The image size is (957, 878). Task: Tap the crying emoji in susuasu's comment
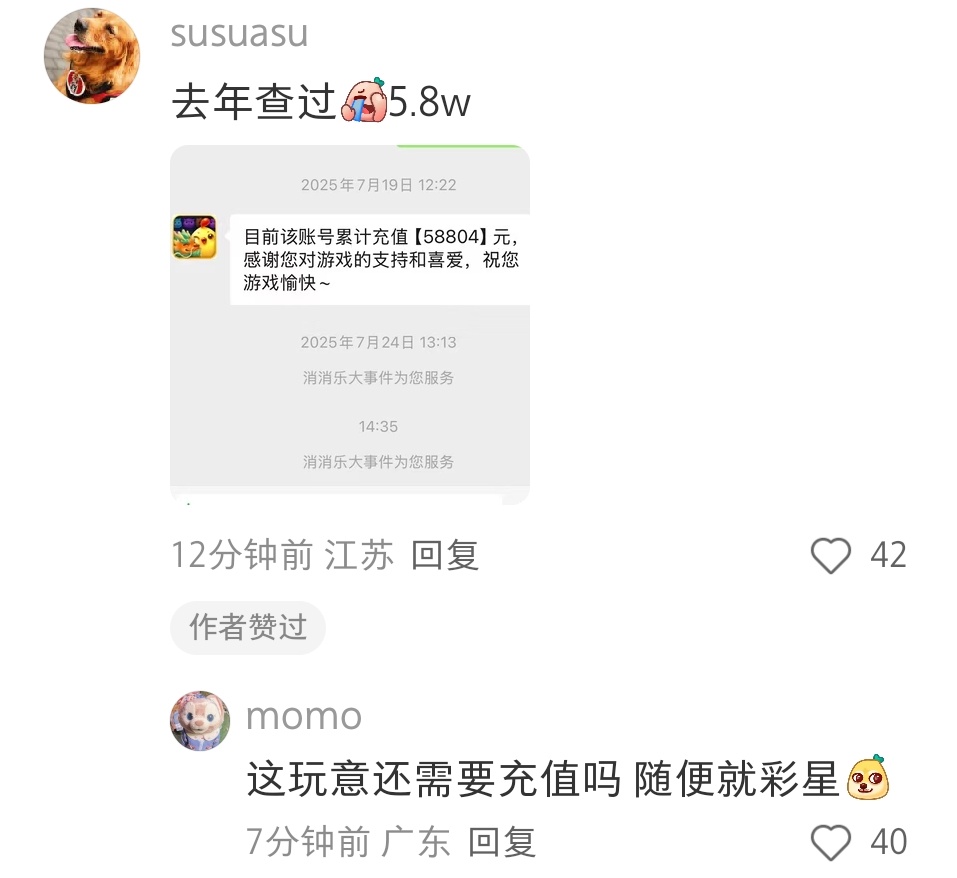[364, 99]
